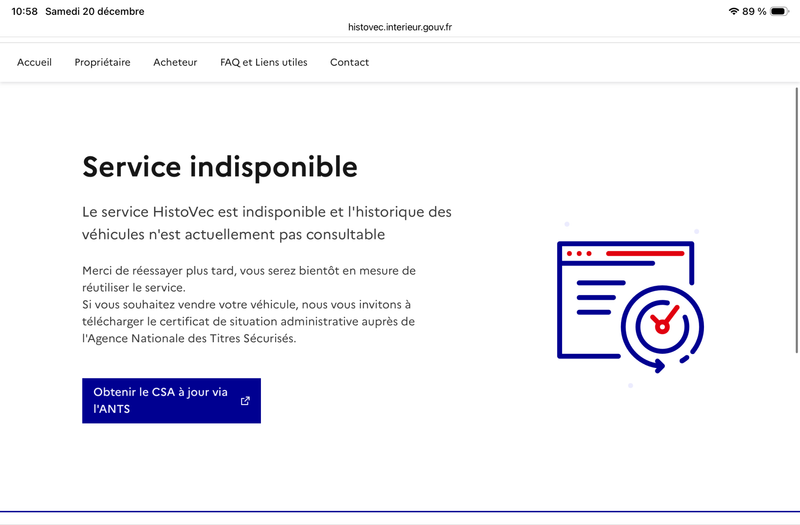Click the red clock icon in the illustration
The height and width of the screenshot is (525, 800).
(662, 321)
